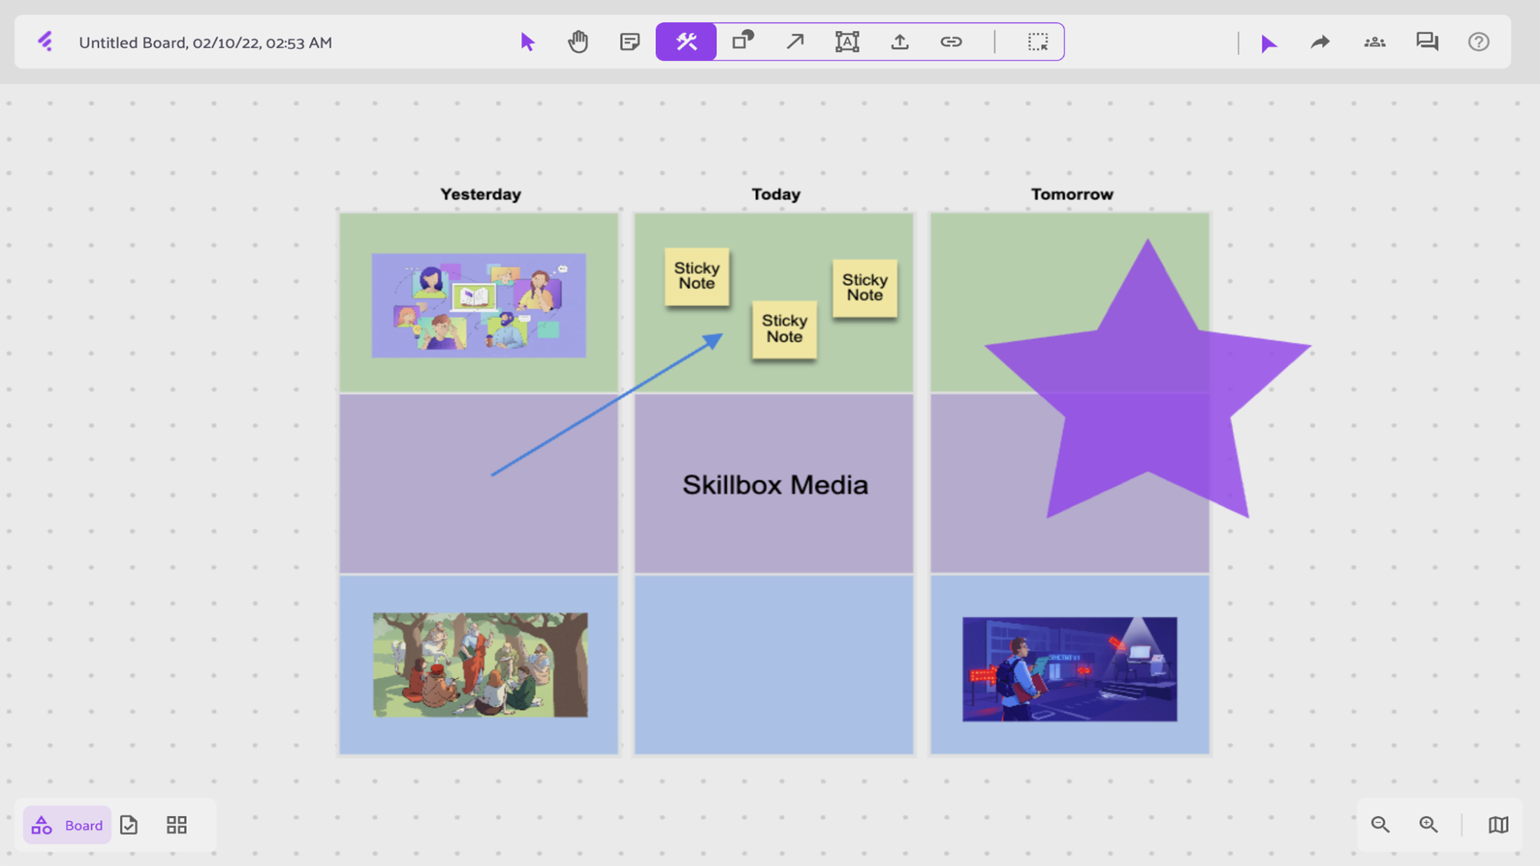Activate the frame selection tool
Viewport: 1540px width, 866px height.
pyautogui.click(x=1038, y=42)
